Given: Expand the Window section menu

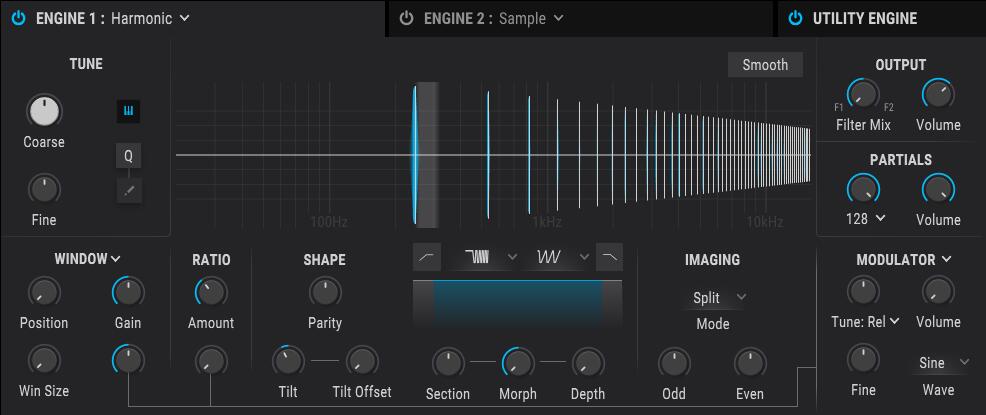Looking at the screenshot, I should pos(88,259).
